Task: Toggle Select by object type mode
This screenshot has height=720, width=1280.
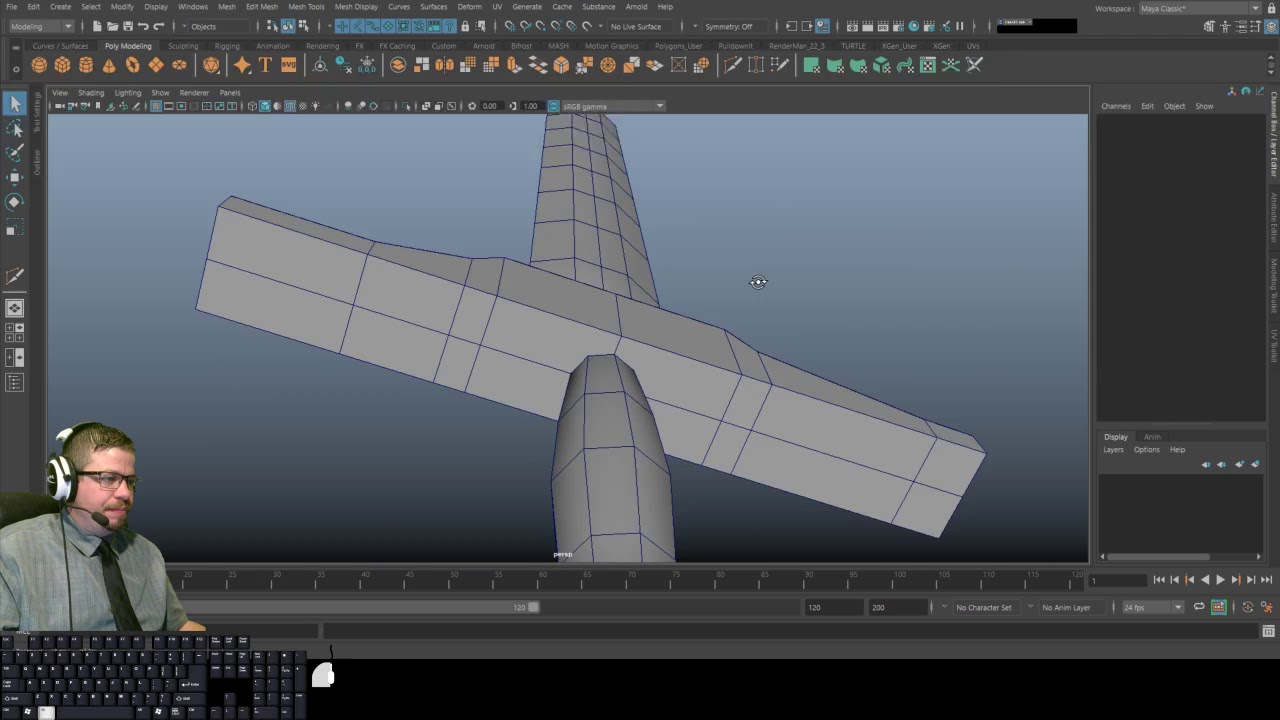Action: pyautogui.click(x=288, y=26)
